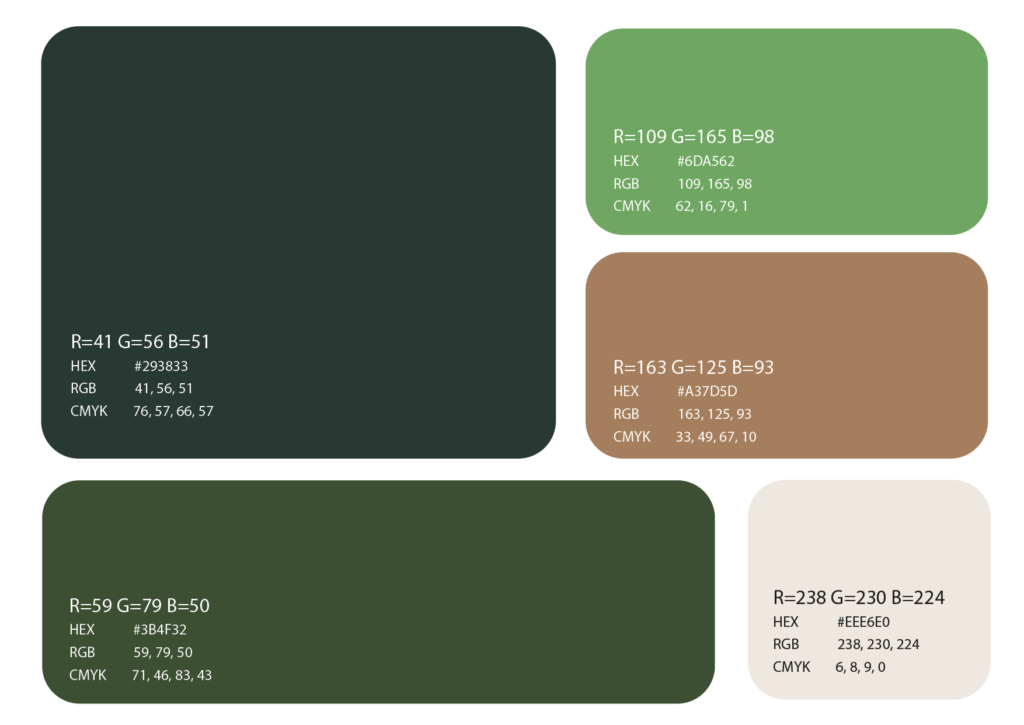1024x725 pixels.
Task: Select the hex code #EEE6E0 text
Action: [x=863, y=622]
